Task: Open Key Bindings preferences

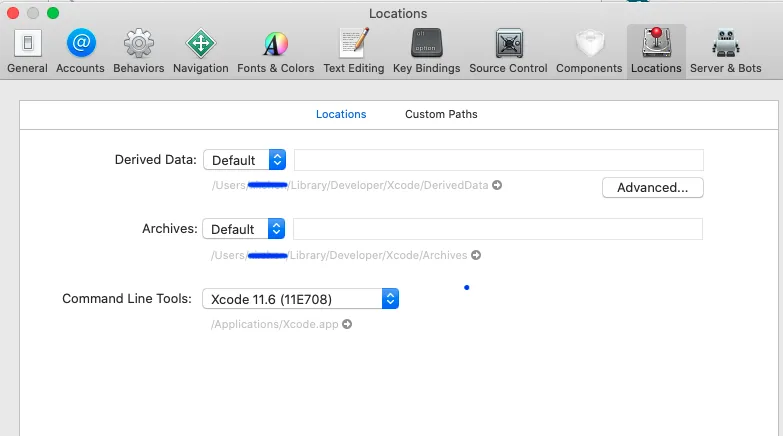Action: pyautogui.click(x=426, y=51)
